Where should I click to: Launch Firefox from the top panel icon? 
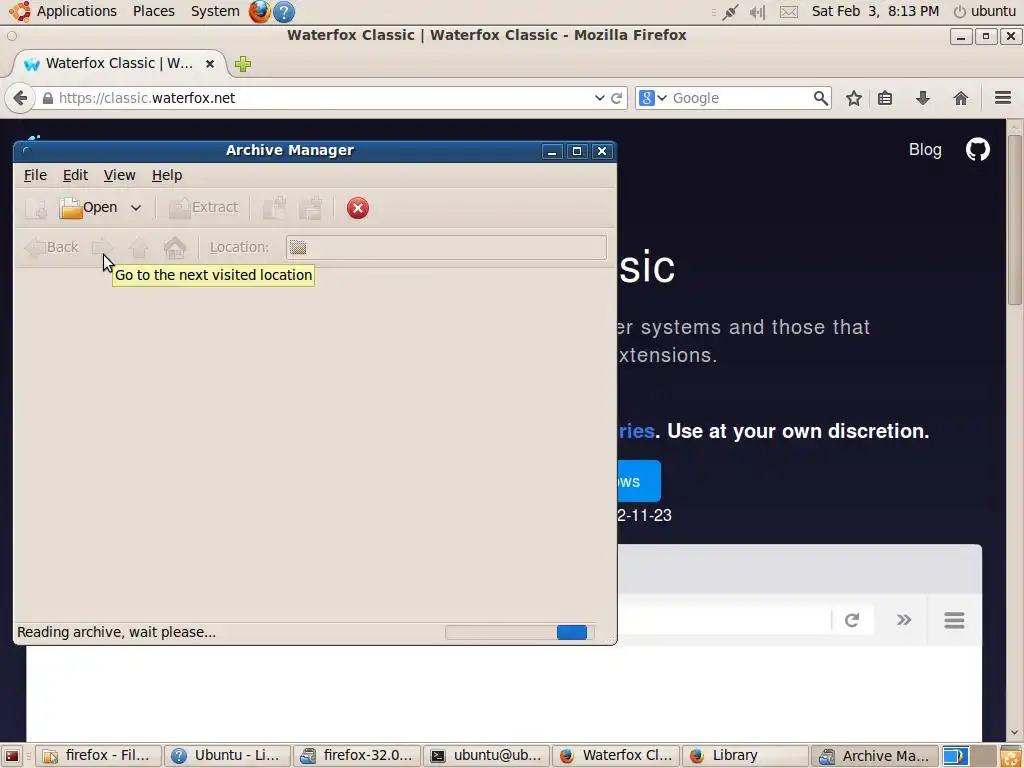[259, 11]
